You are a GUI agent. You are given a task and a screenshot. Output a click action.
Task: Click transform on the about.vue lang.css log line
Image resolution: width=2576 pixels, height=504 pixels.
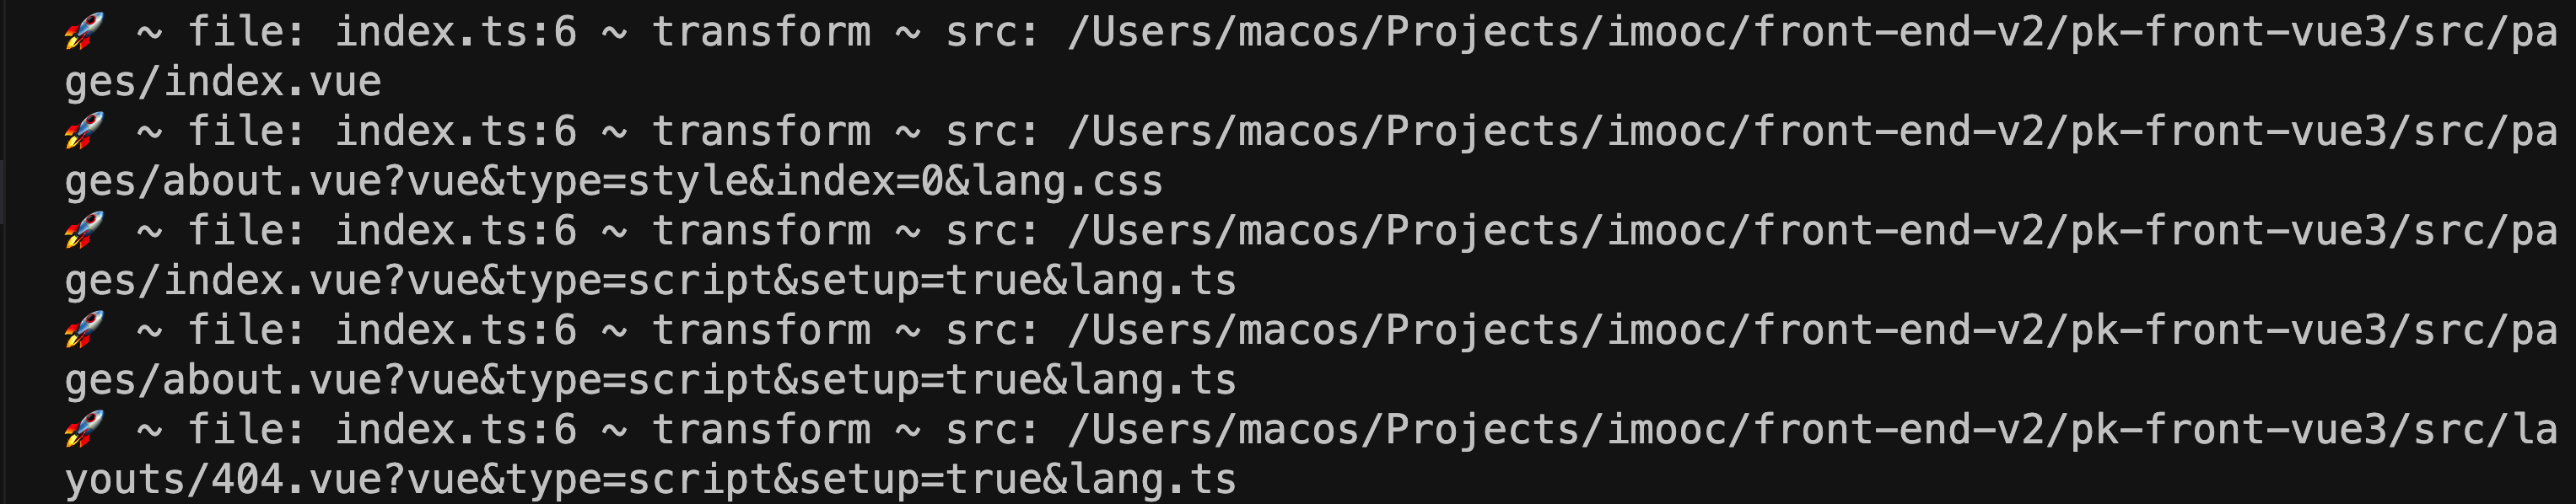coord(761,131)
